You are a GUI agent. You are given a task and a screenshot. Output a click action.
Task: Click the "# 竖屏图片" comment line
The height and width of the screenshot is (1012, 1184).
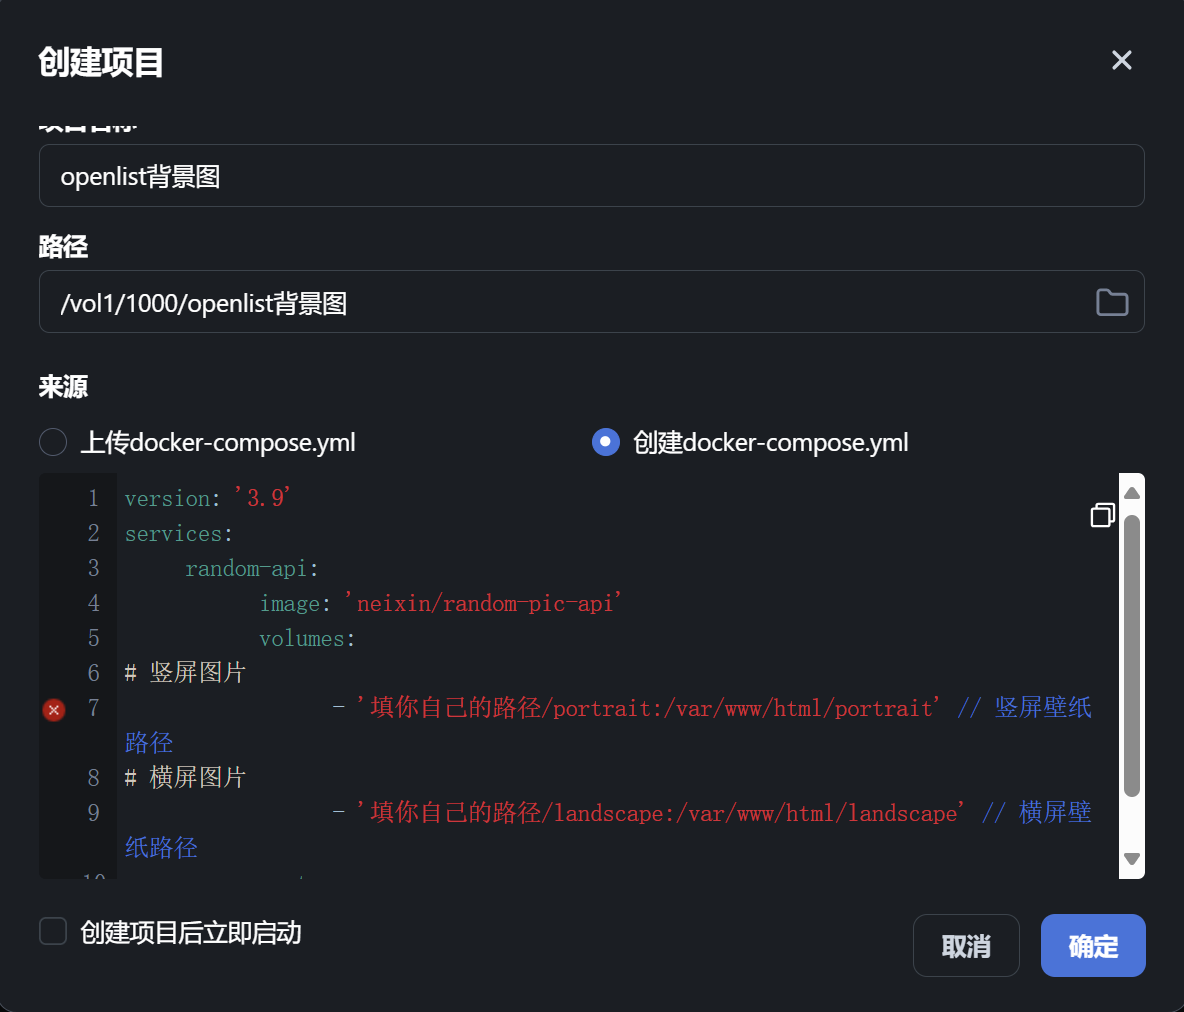[x=186, y=672]
